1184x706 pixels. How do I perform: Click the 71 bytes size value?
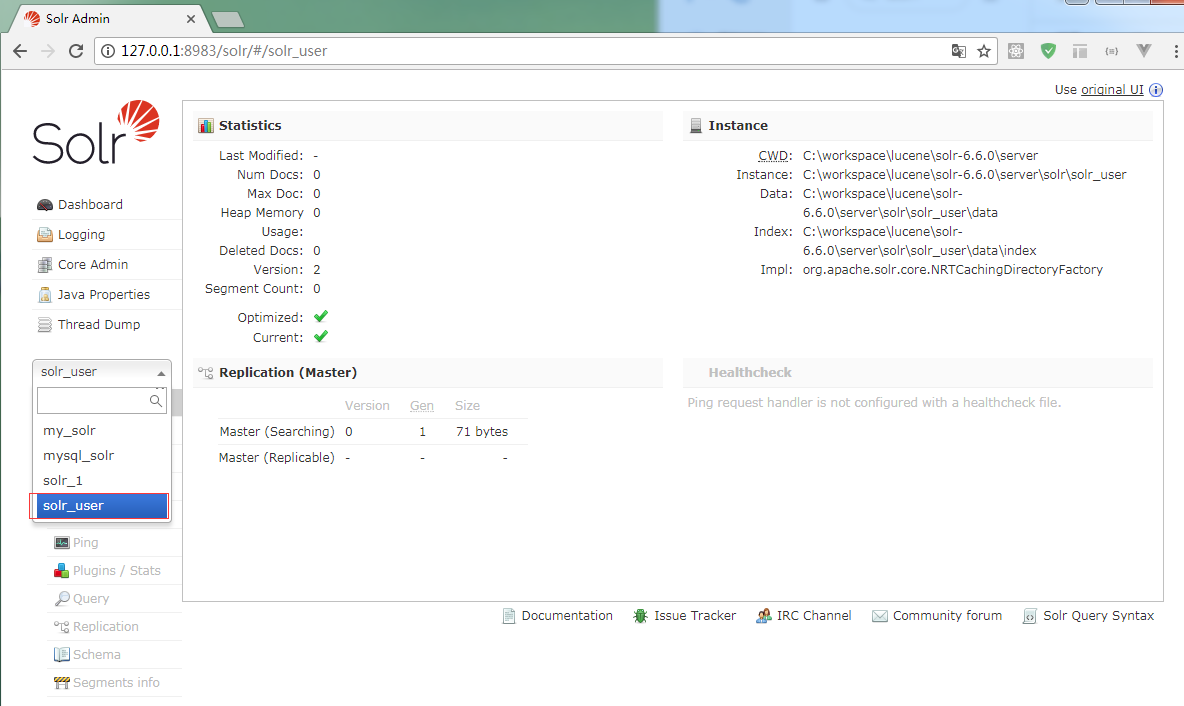482,432
